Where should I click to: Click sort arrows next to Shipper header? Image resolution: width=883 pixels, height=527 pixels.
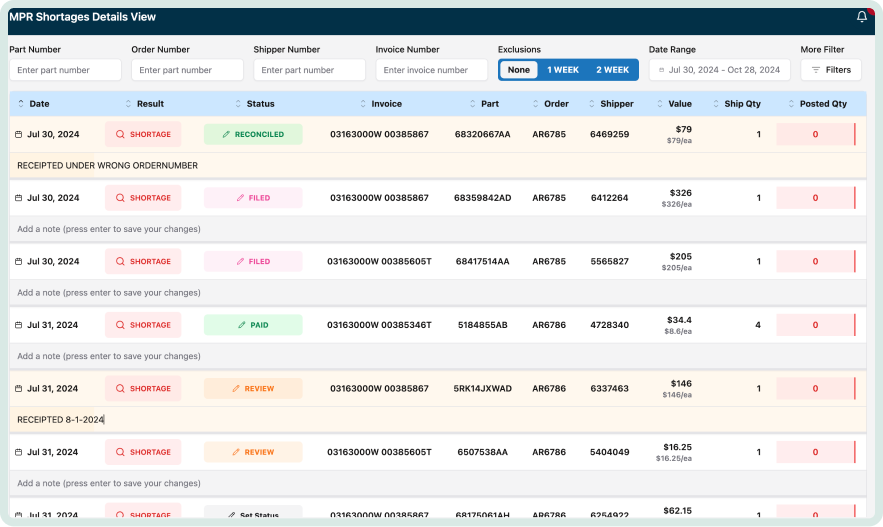click(x=592, y=104)
